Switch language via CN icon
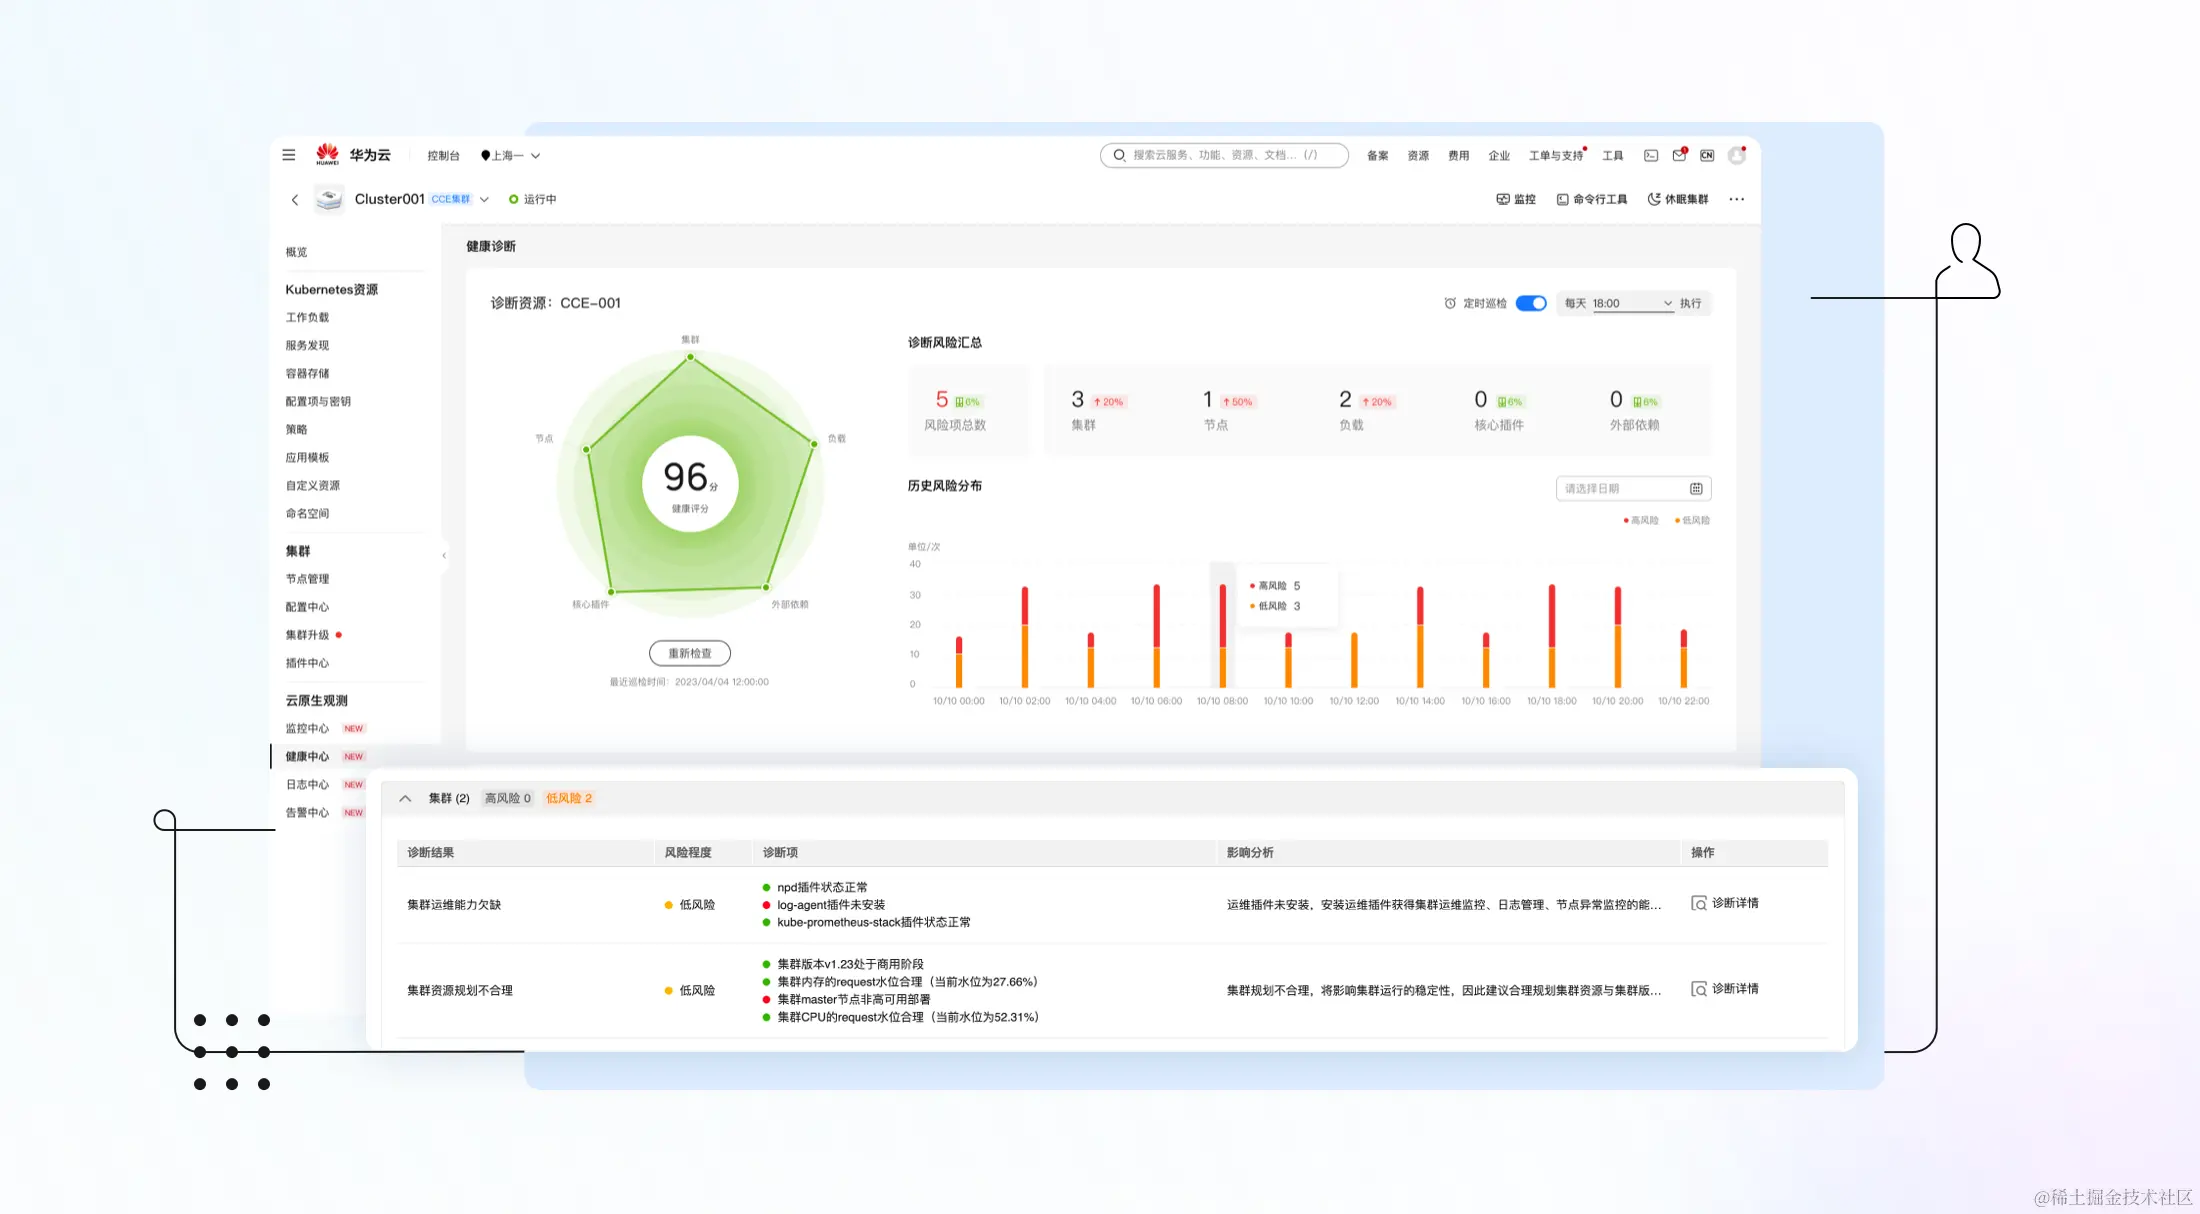This screenshot has height=1214, width=2200. click(x=1707, y=156)
